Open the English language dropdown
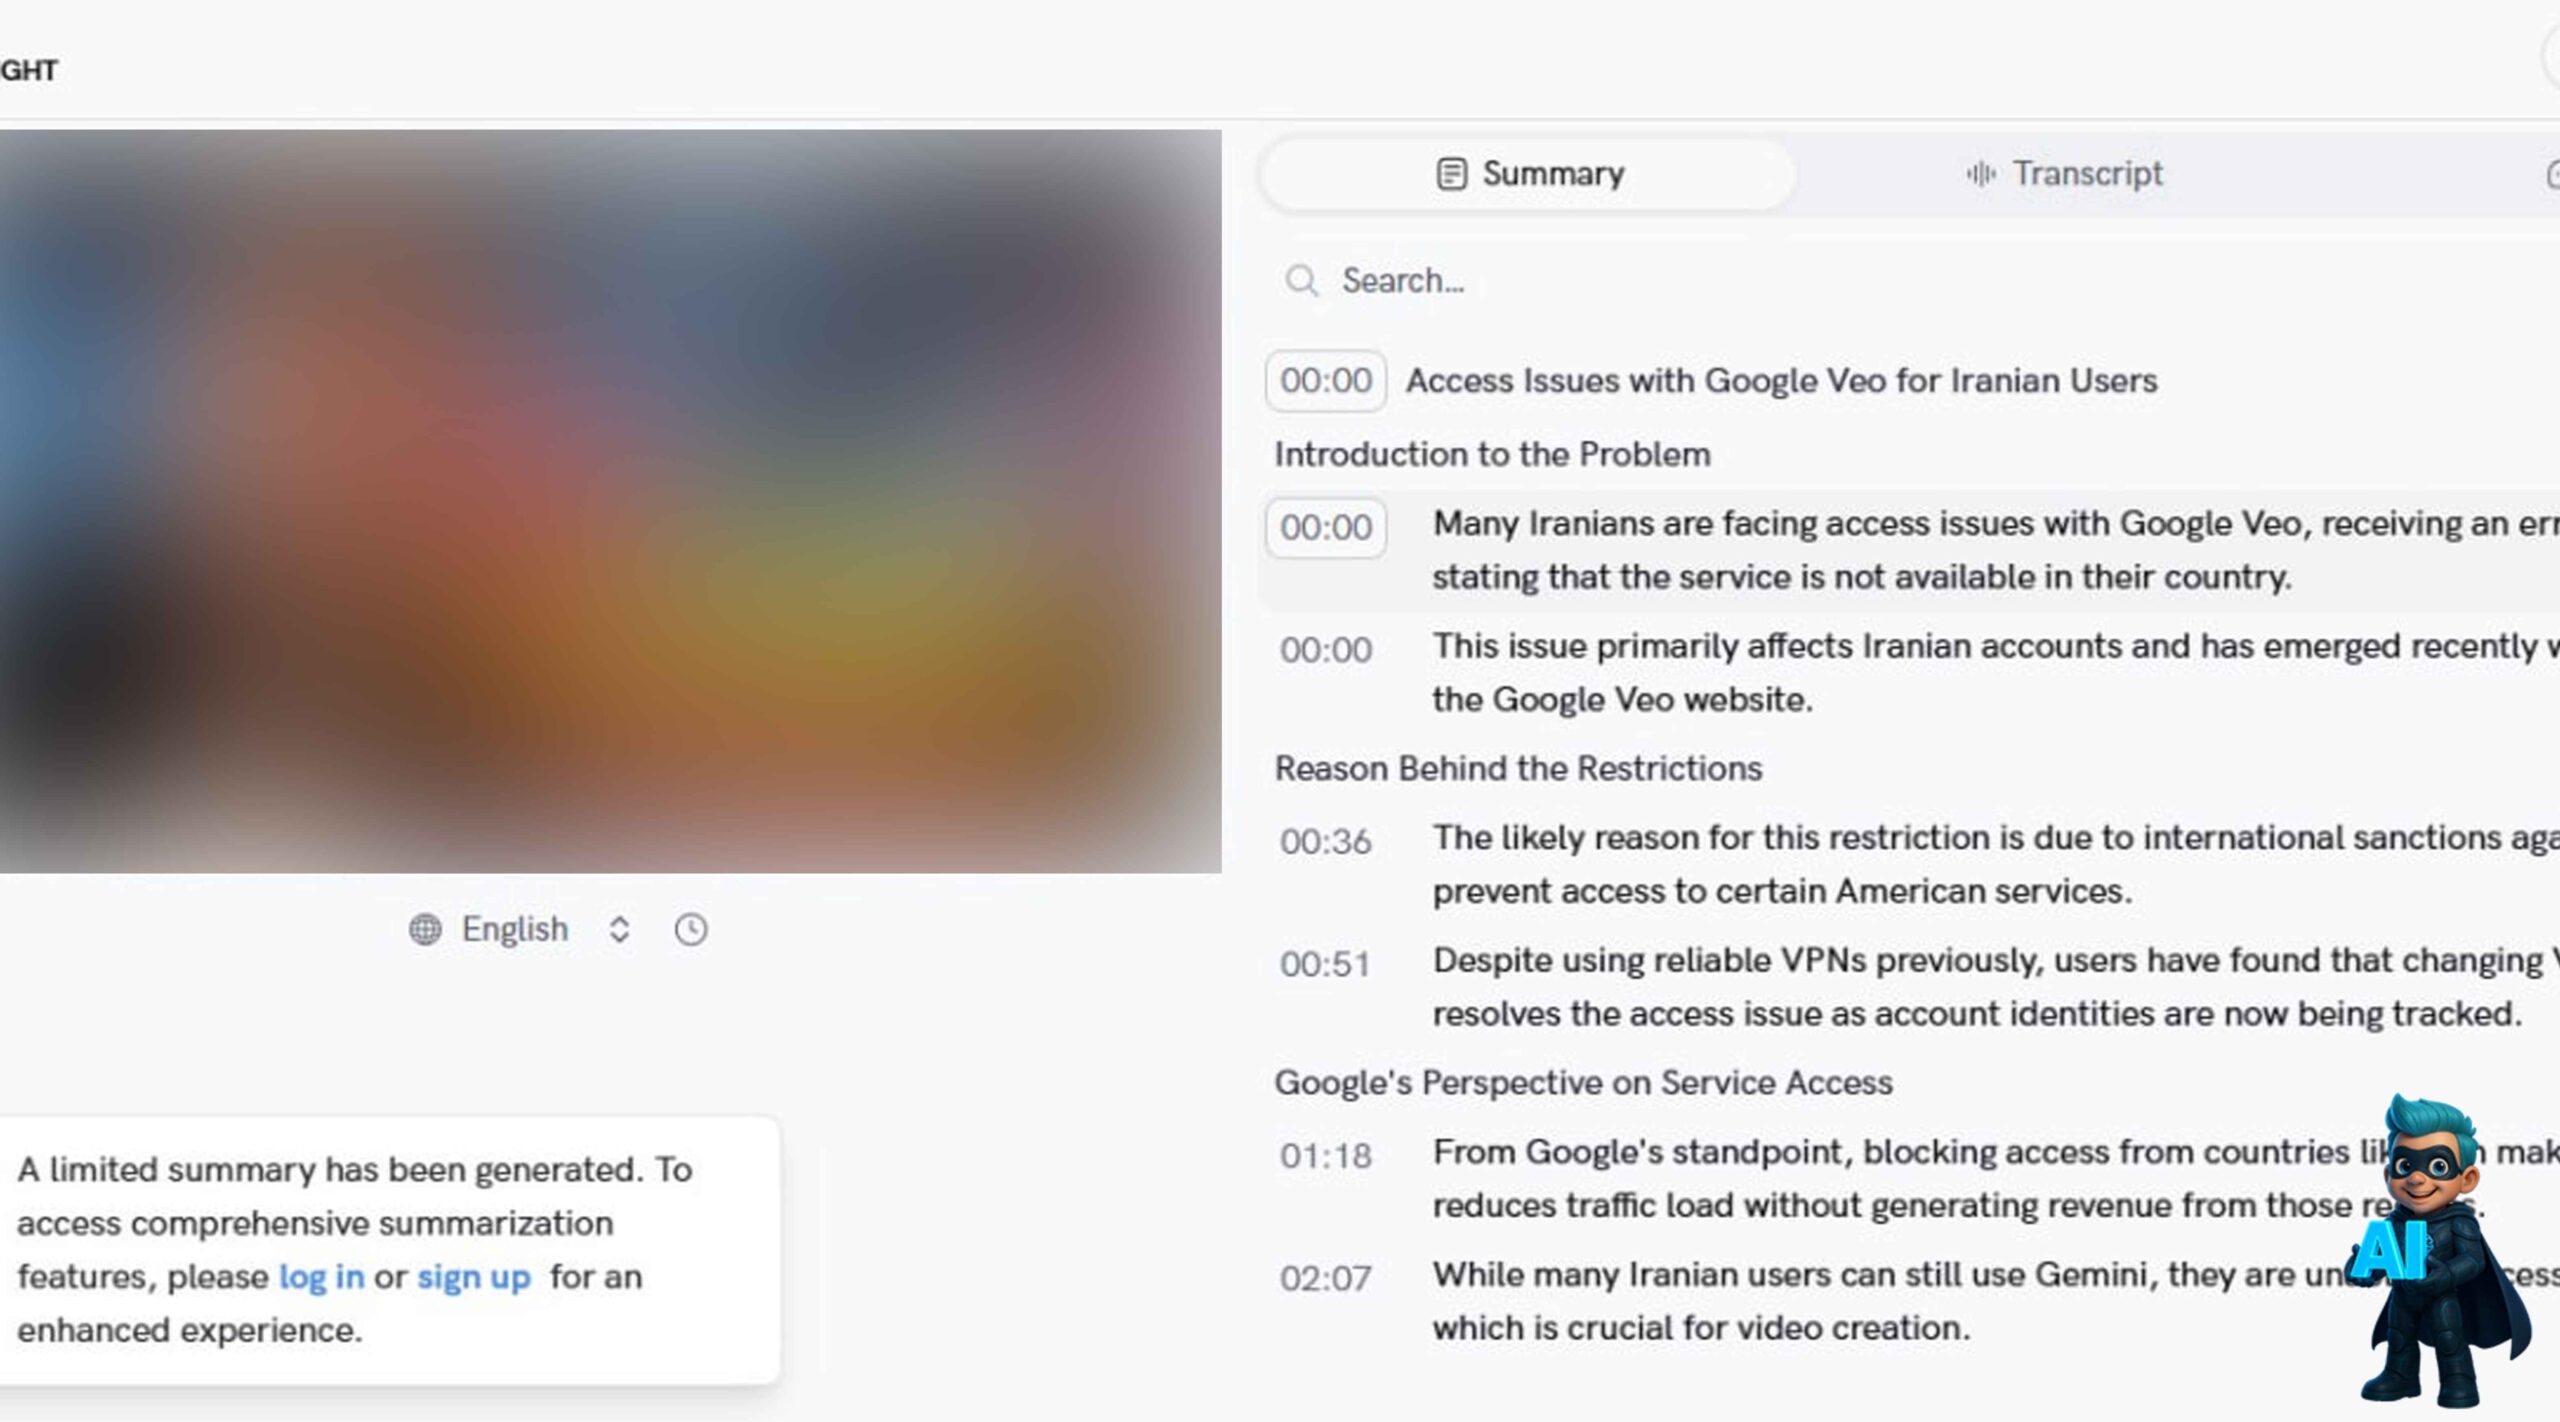The image size is (2560, 1422). click(x=520, y=930)
